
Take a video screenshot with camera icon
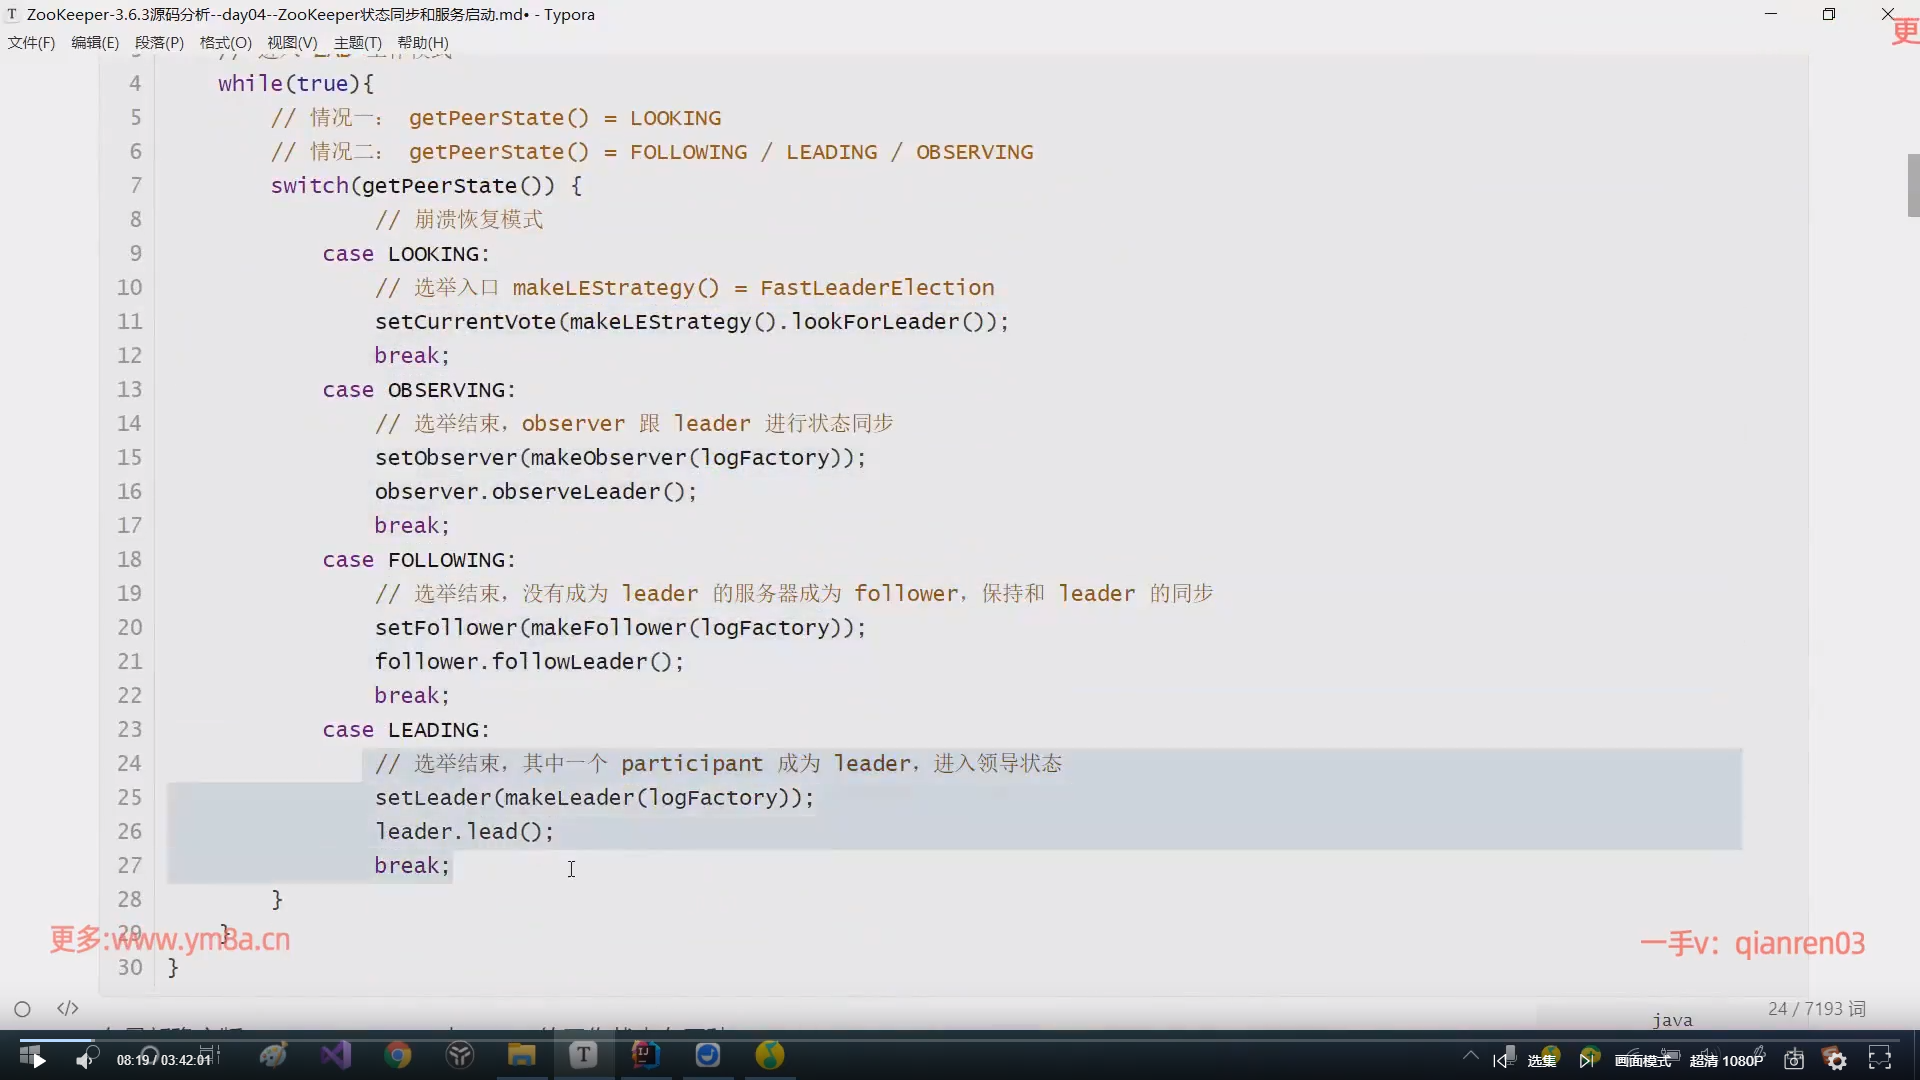pos(1794,1060)
